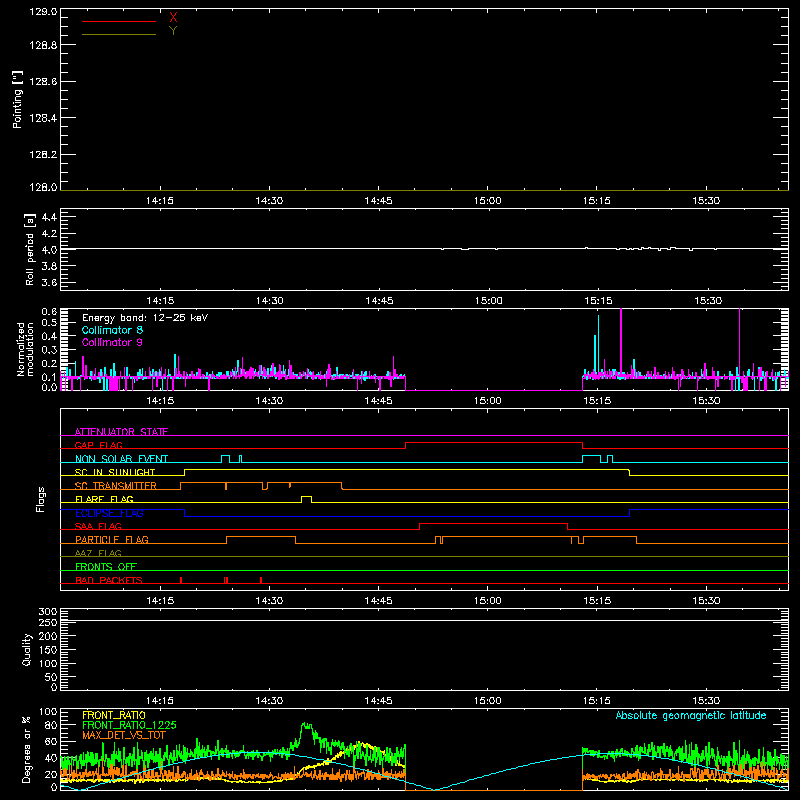
Task: Click the 0.3 modulation tick label
Action: coord(49,350)
